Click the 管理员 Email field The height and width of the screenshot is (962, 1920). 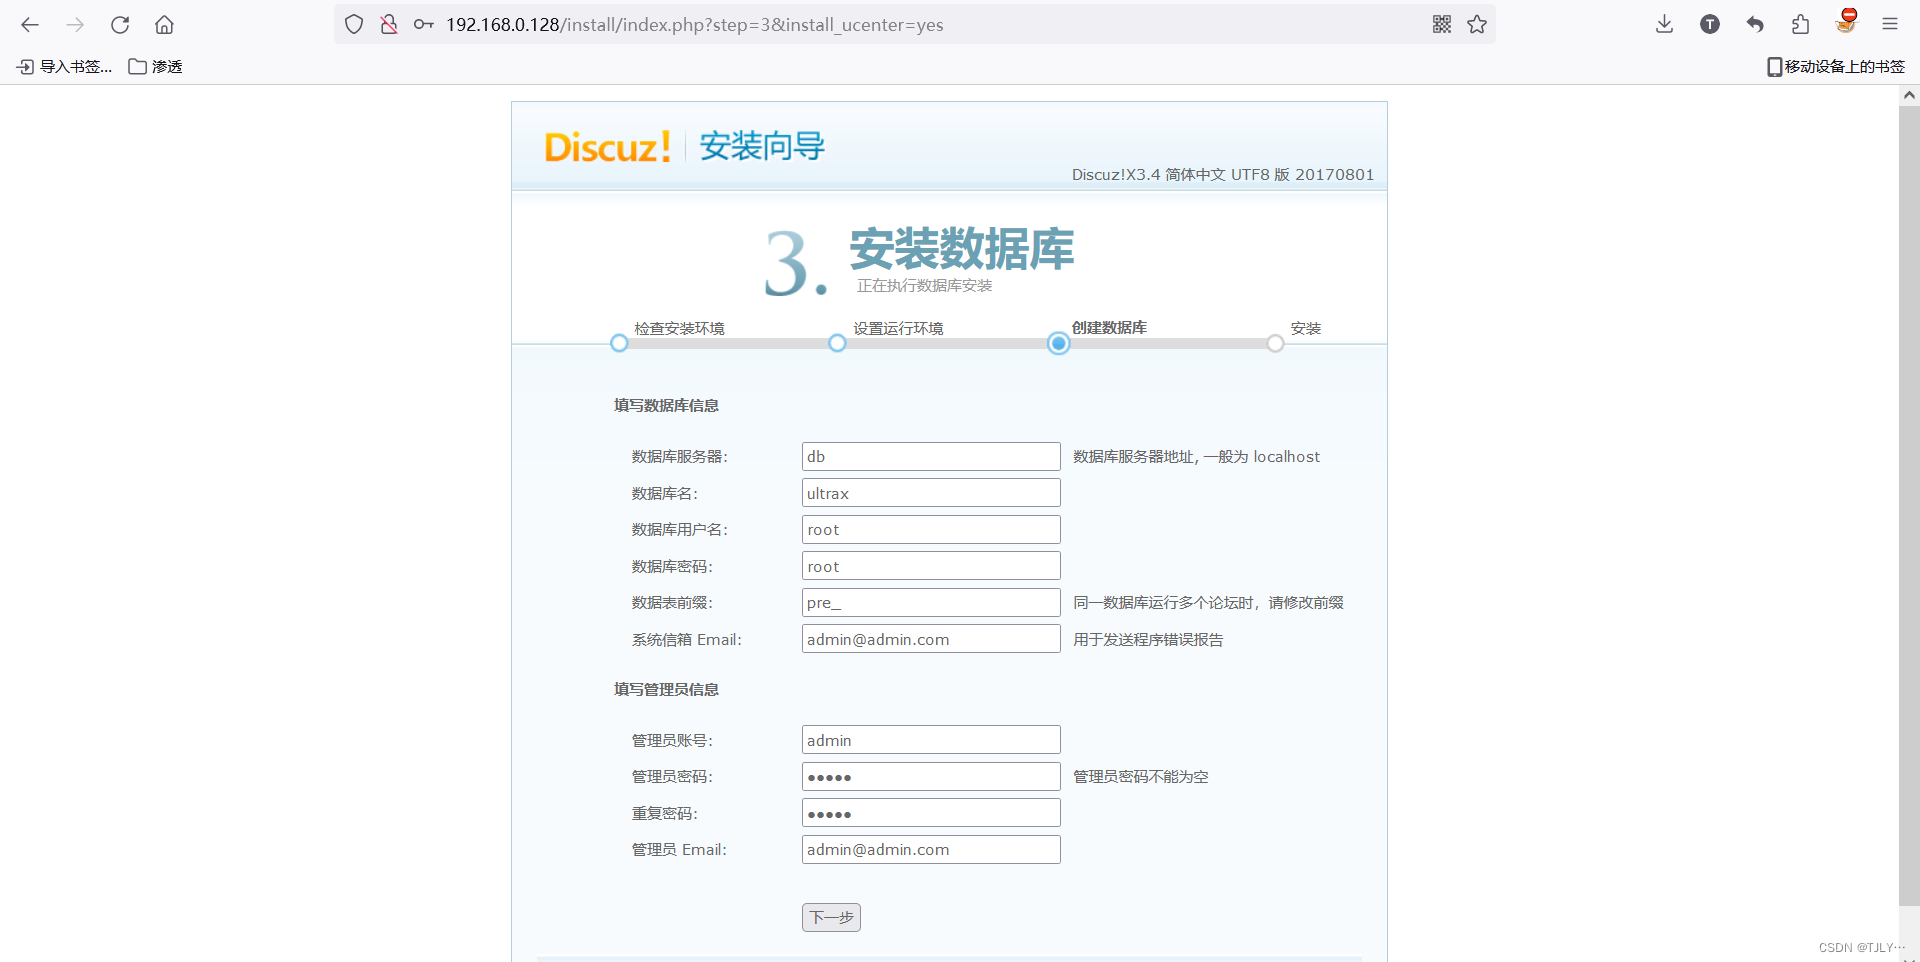(931, 850)
